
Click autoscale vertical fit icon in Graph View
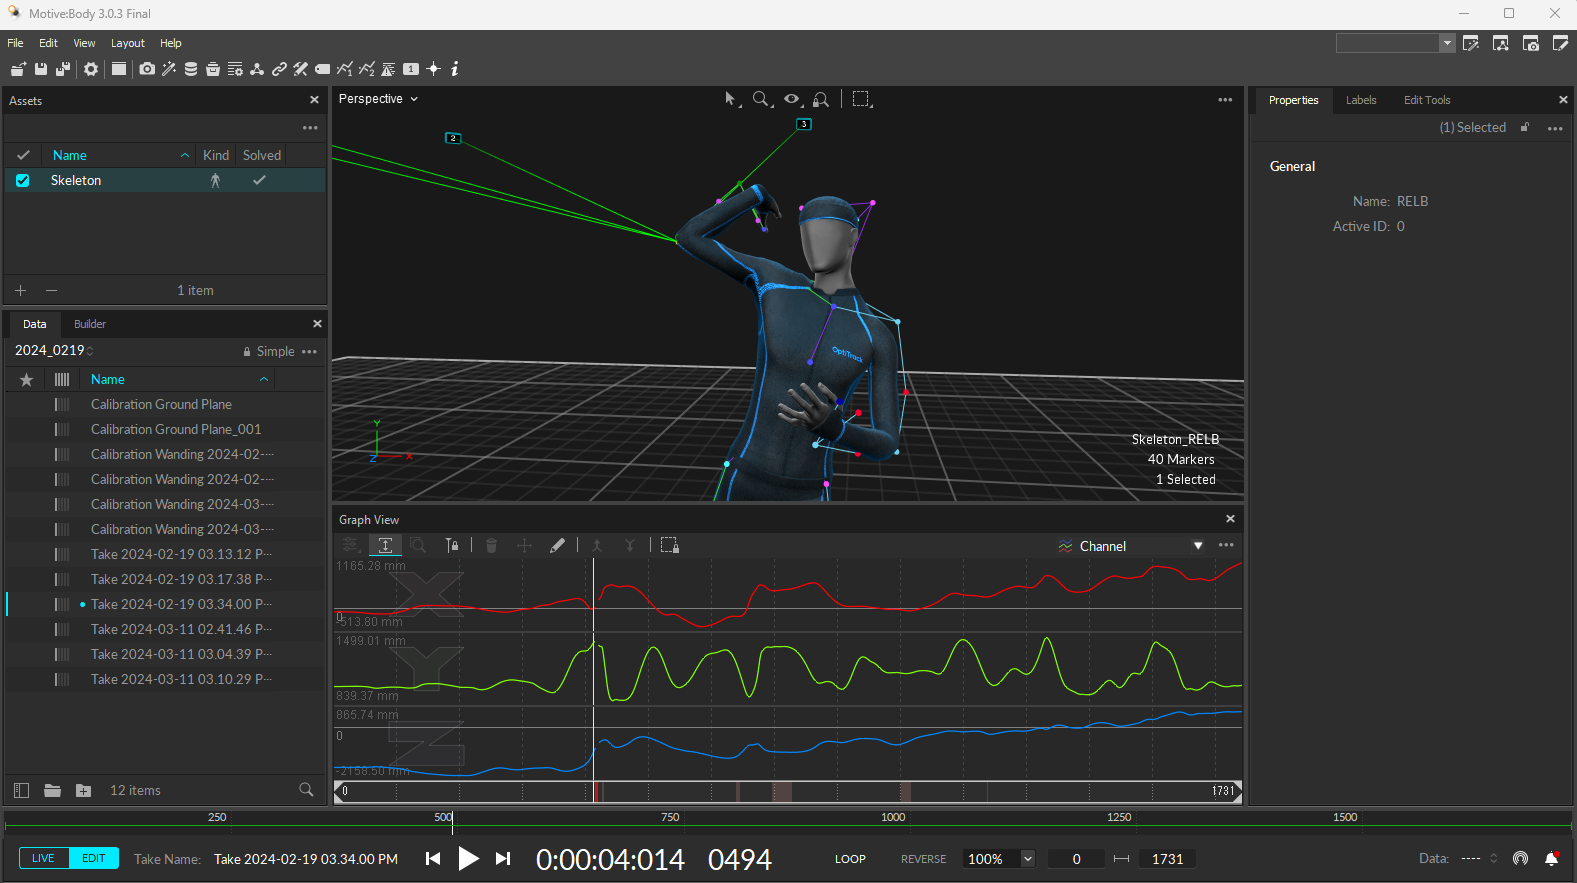[x=385, y=545]
